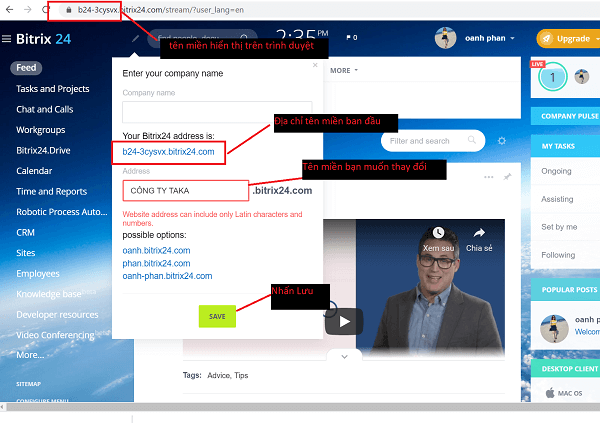
Task: Choose the oanh.bitrix24.com option
Action: coord(156,250)
